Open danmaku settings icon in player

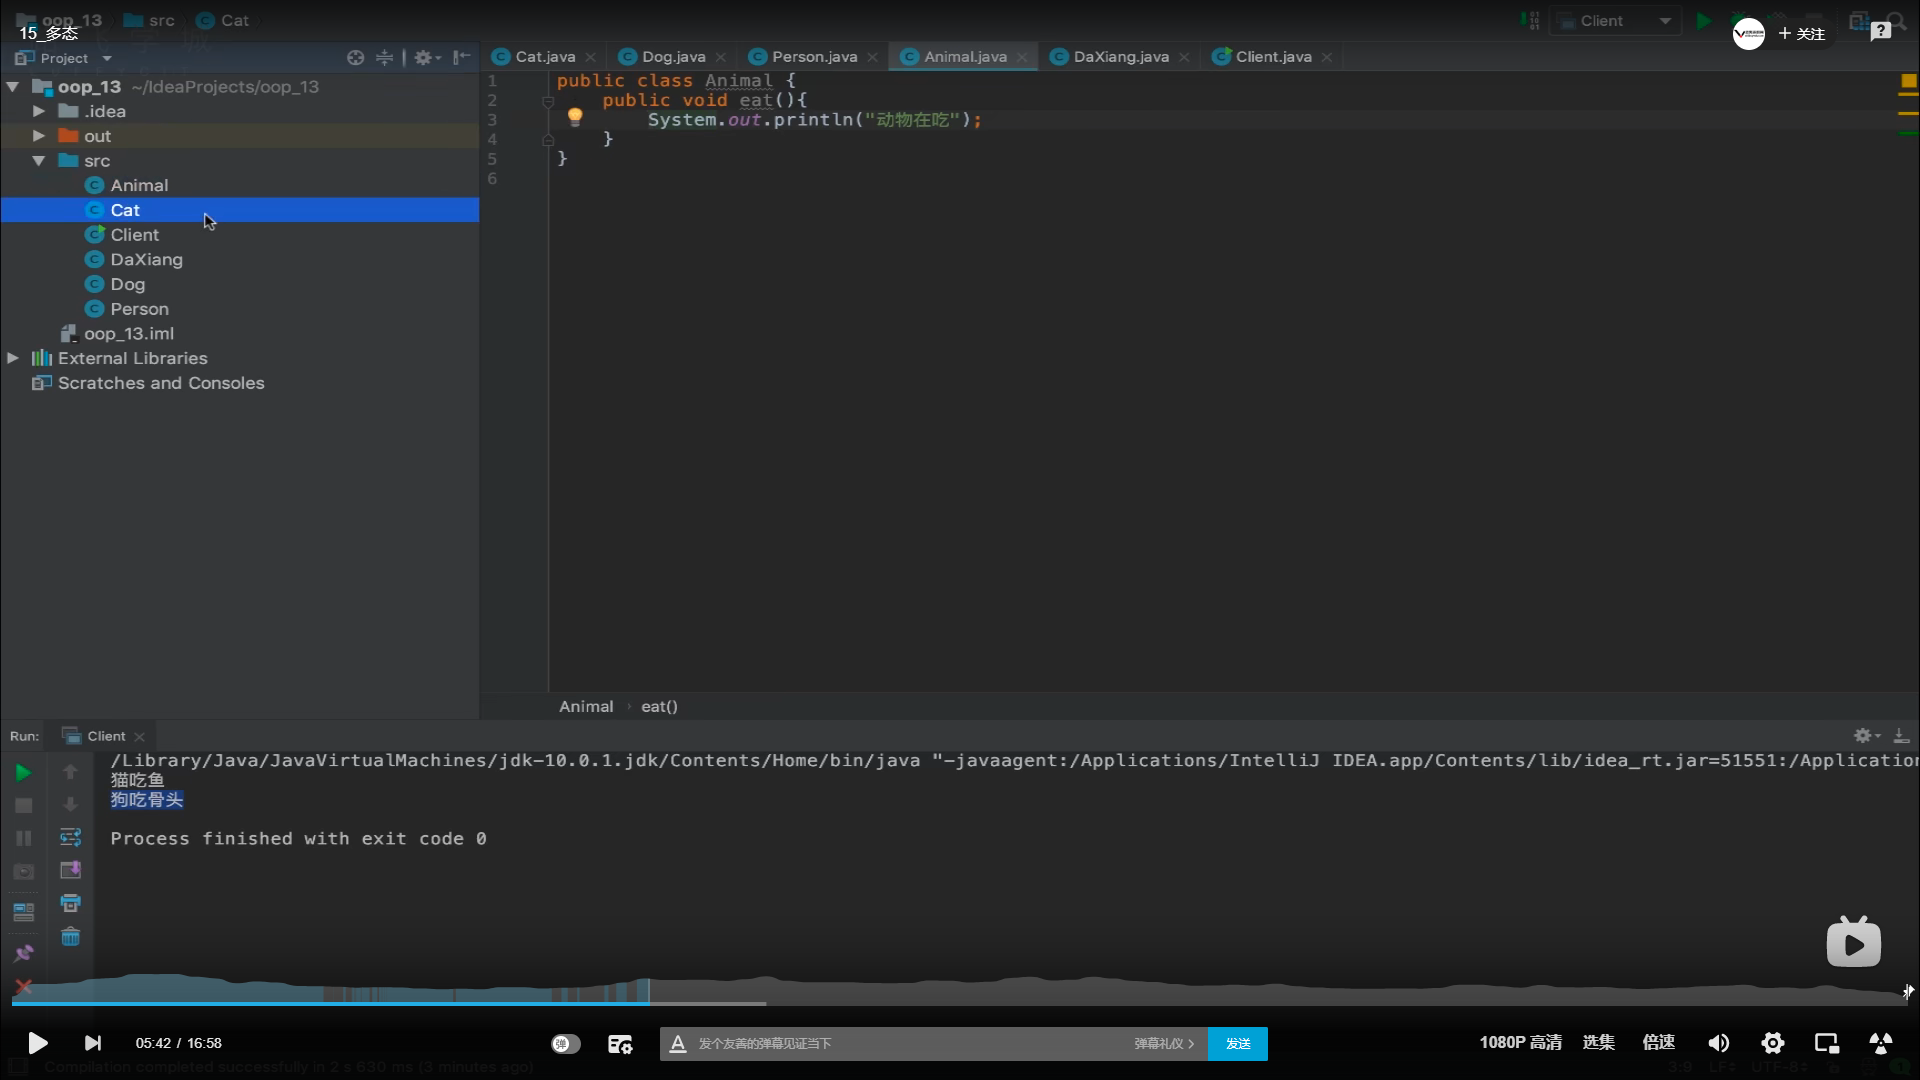coord(620,1044)
